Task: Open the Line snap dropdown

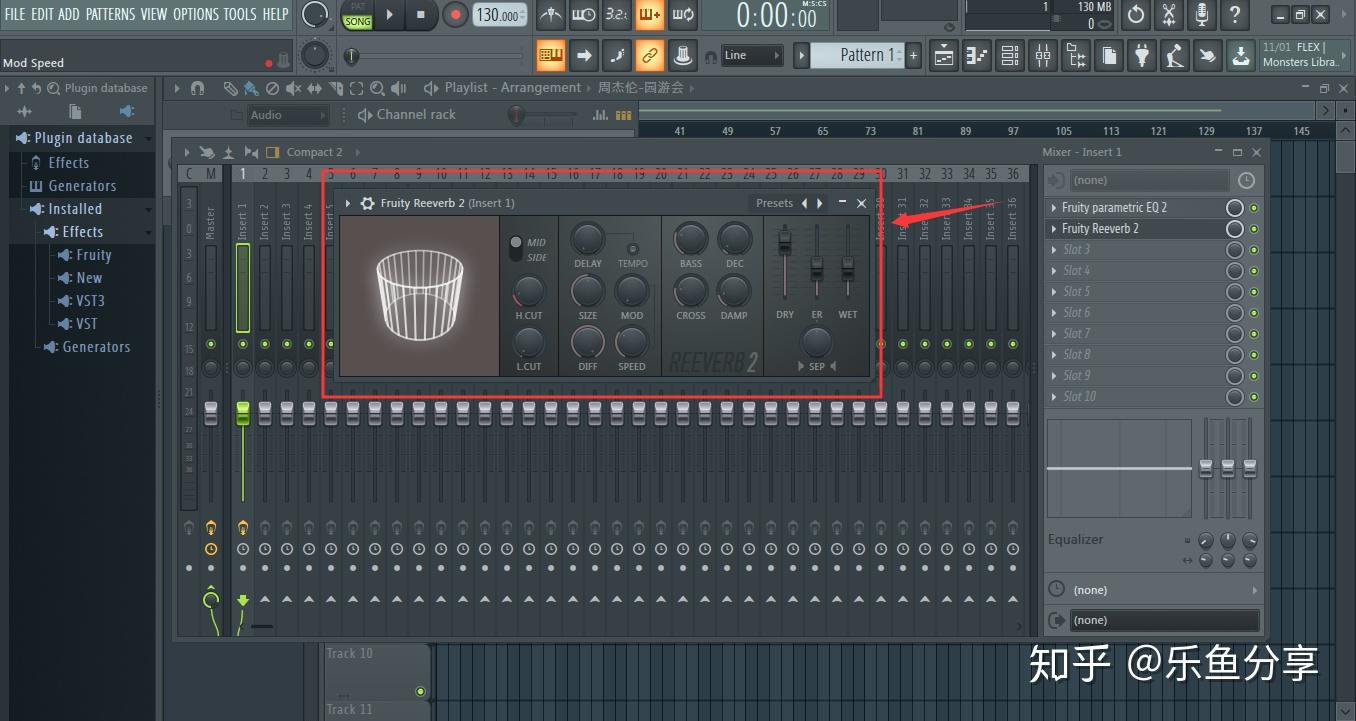Action: [x=752, y=56]
